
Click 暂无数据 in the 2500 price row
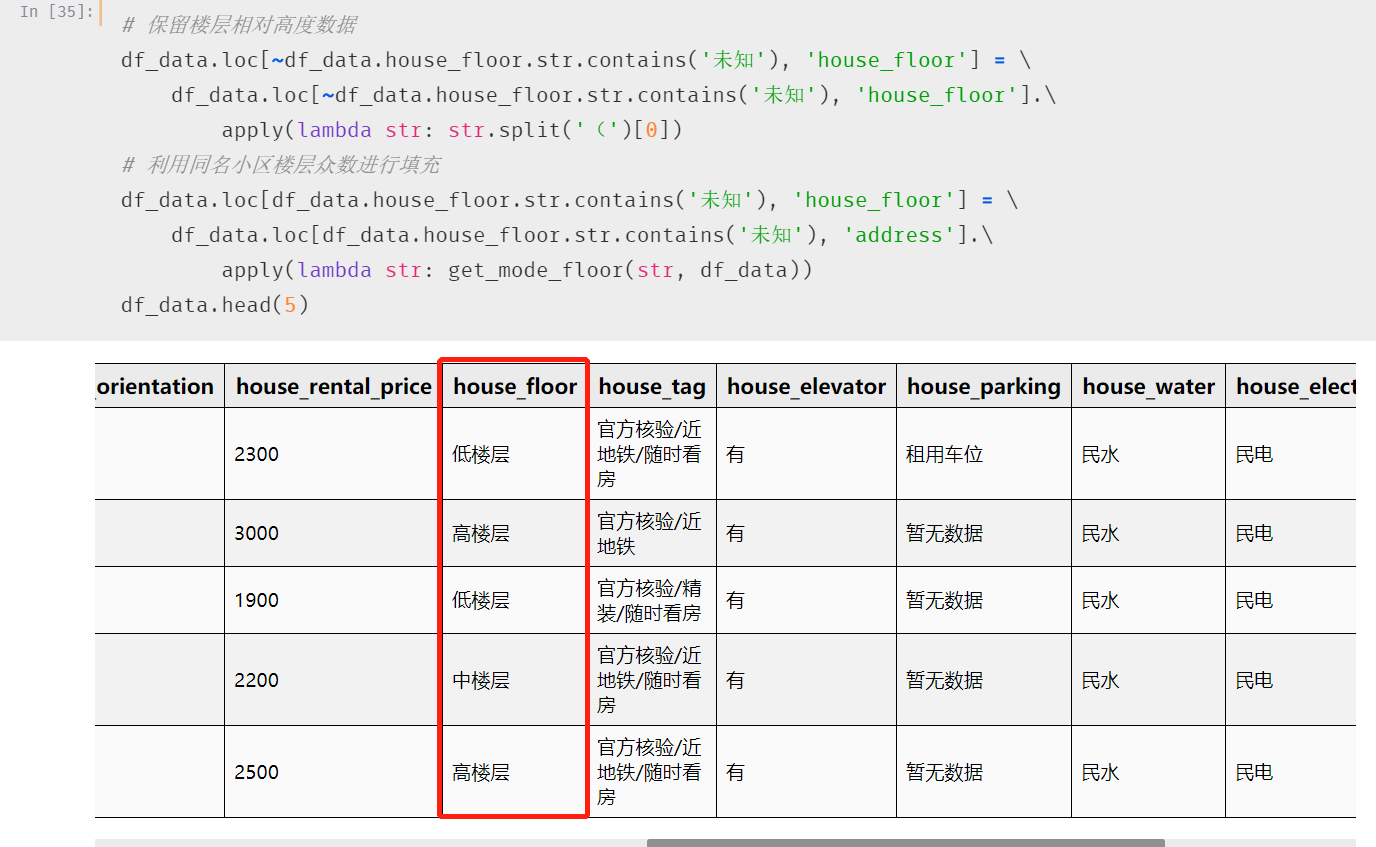click(944, 772)
